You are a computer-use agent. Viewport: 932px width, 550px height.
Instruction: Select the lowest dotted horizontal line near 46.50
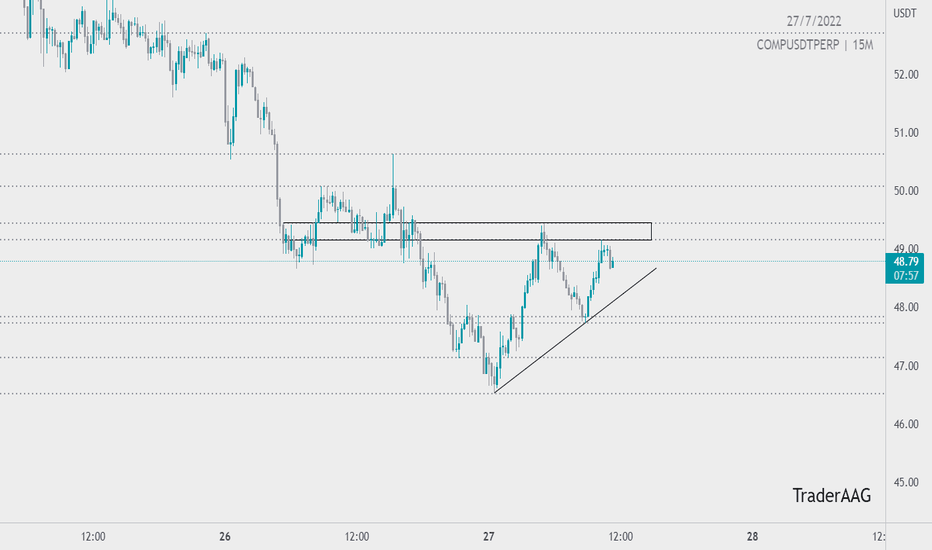(442, 394)
